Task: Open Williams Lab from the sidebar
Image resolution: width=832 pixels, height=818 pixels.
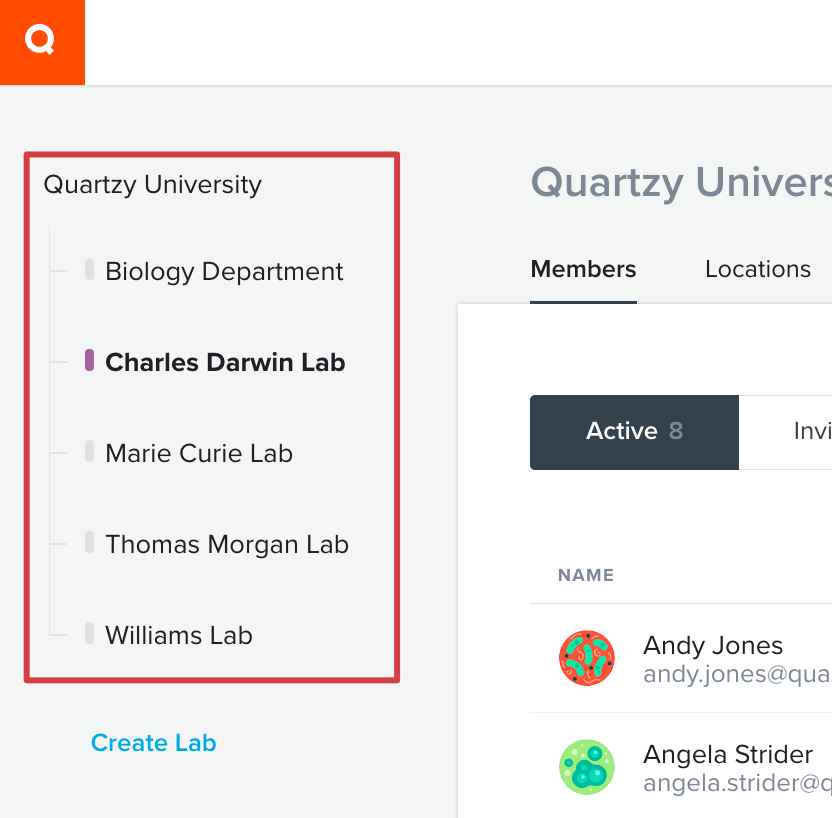Action: (x=179, y=636)
